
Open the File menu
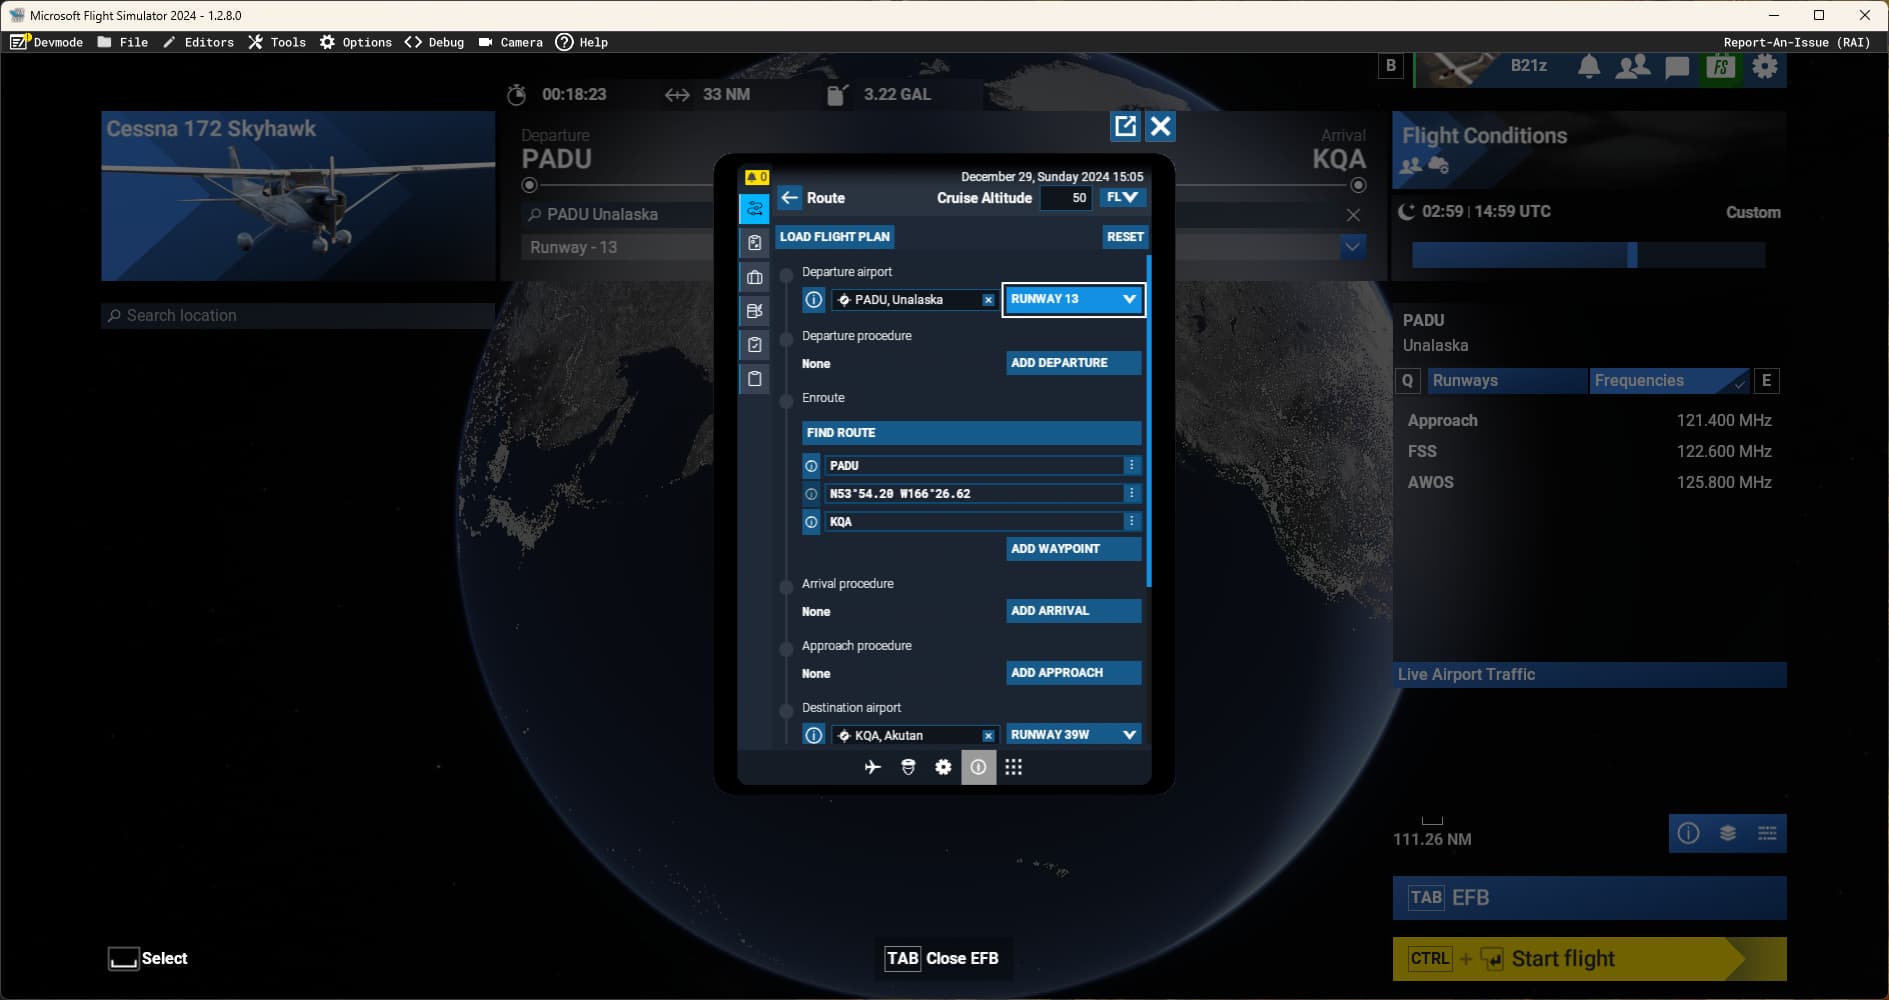point(122,42)
